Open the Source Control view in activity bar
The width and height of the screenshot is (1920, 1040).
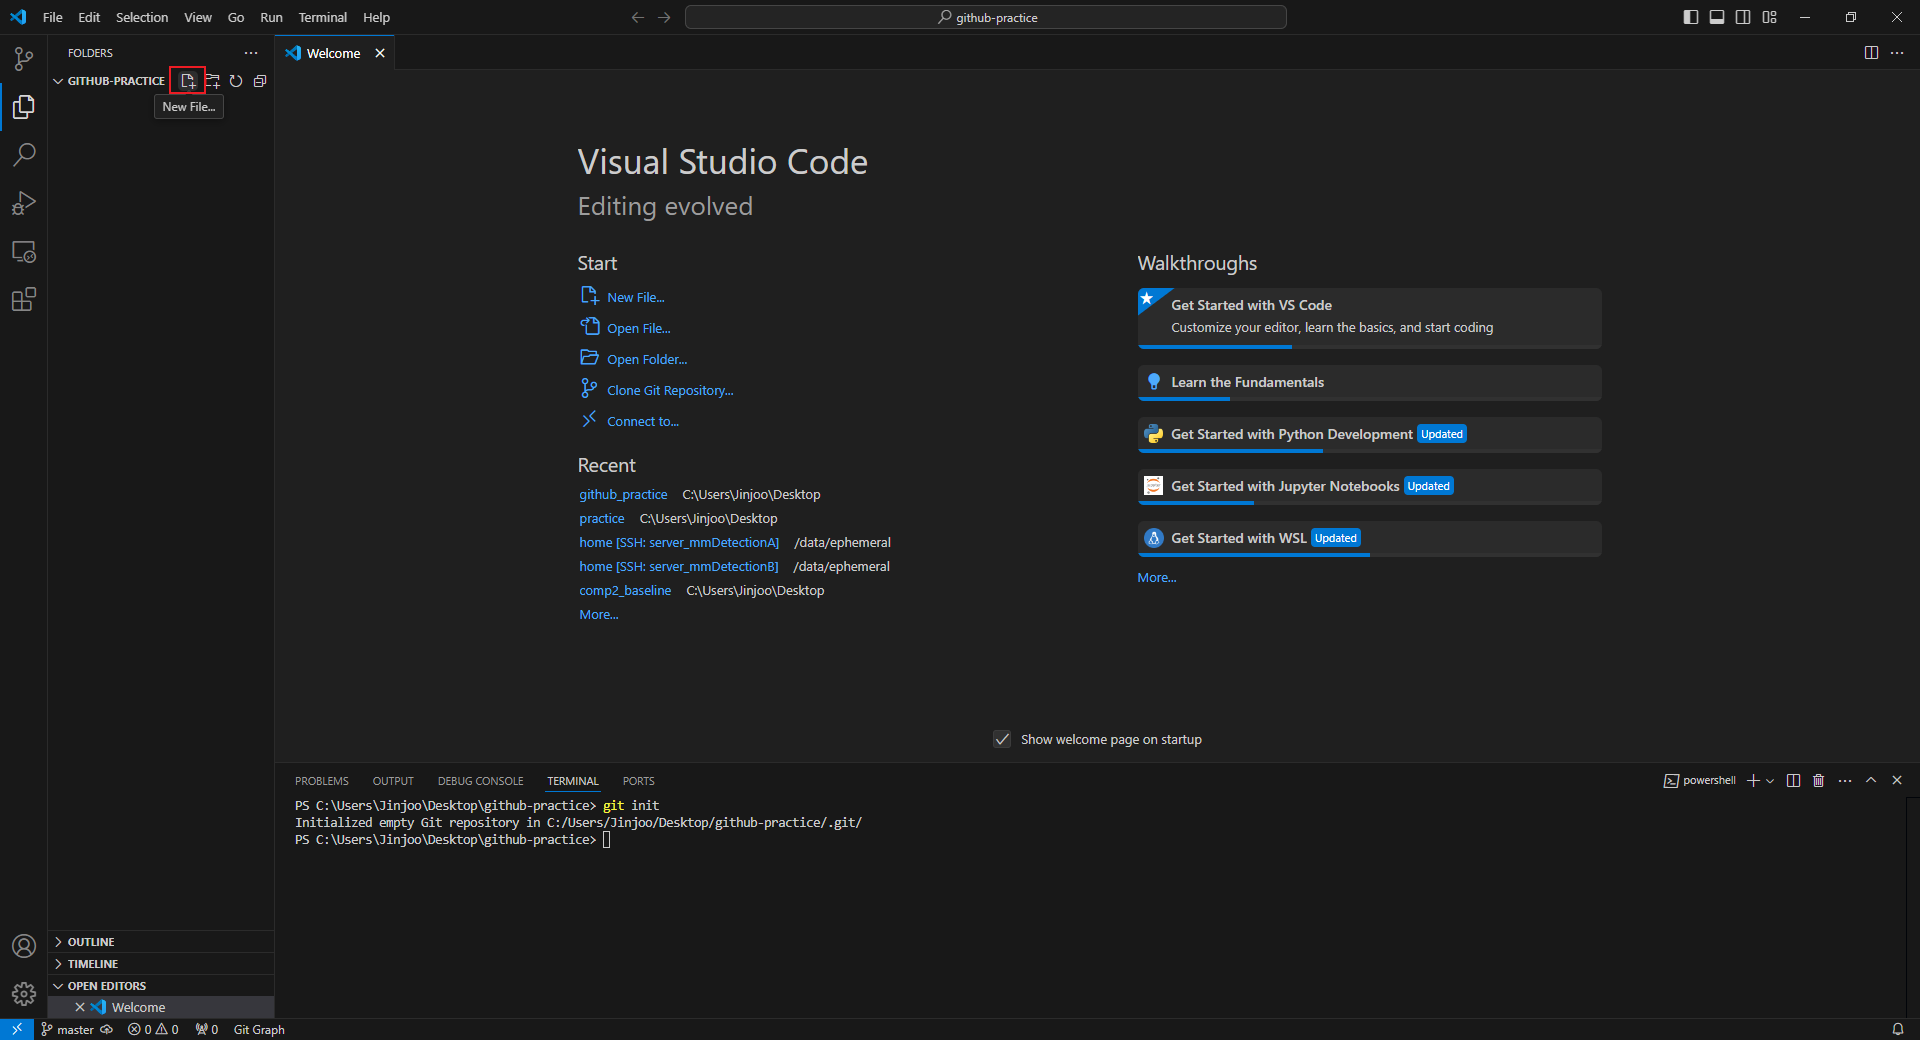pyautogui.click(x=24, y=59)
